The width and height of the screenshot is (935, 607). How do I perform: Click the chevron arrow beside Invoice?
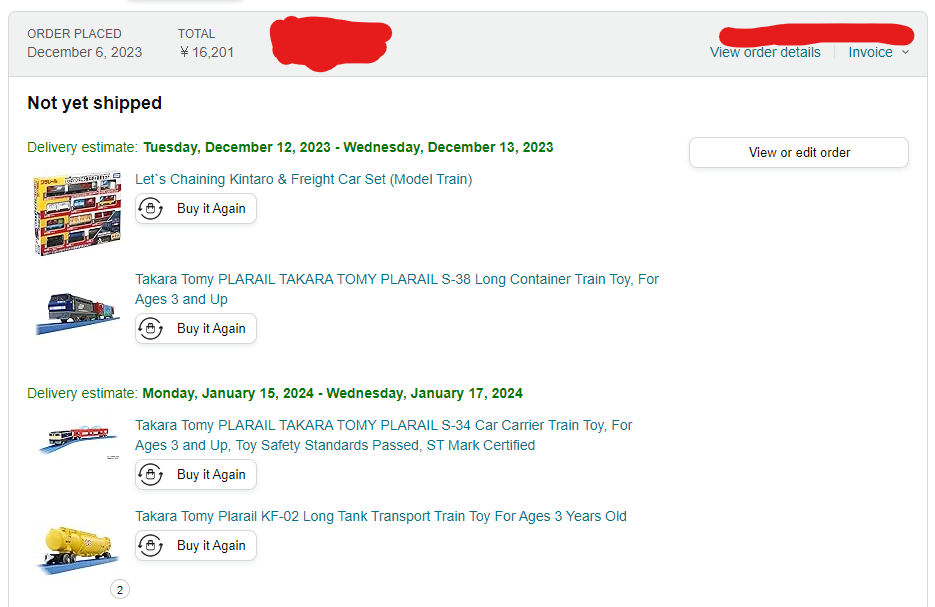pos(905,52)
